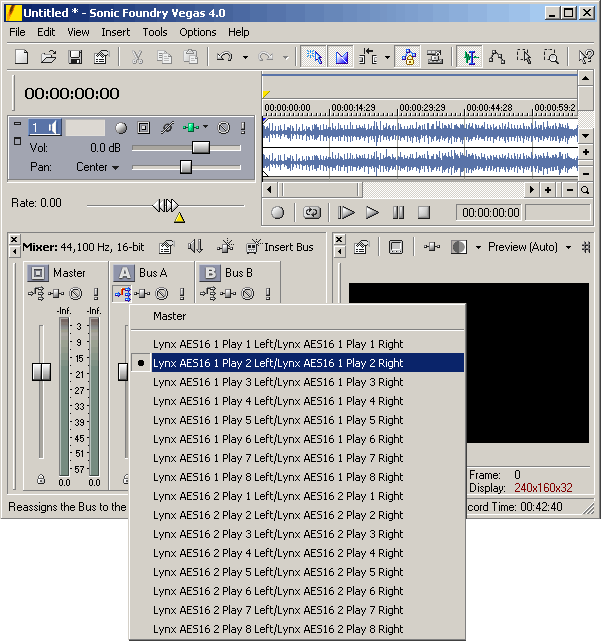The height and width of the screenshot is (641, 601).
Task: Click the New project icon
Action: (x=22, y=56)
